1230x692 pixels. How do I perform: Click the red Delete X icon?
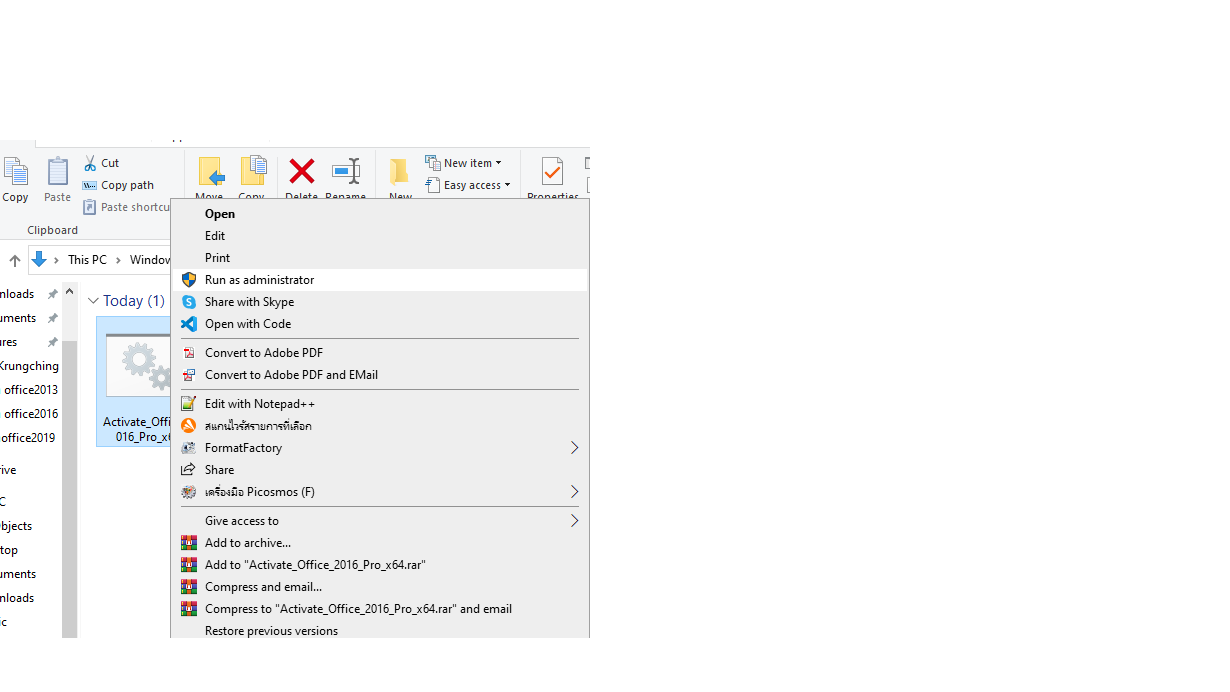[301, 171]
